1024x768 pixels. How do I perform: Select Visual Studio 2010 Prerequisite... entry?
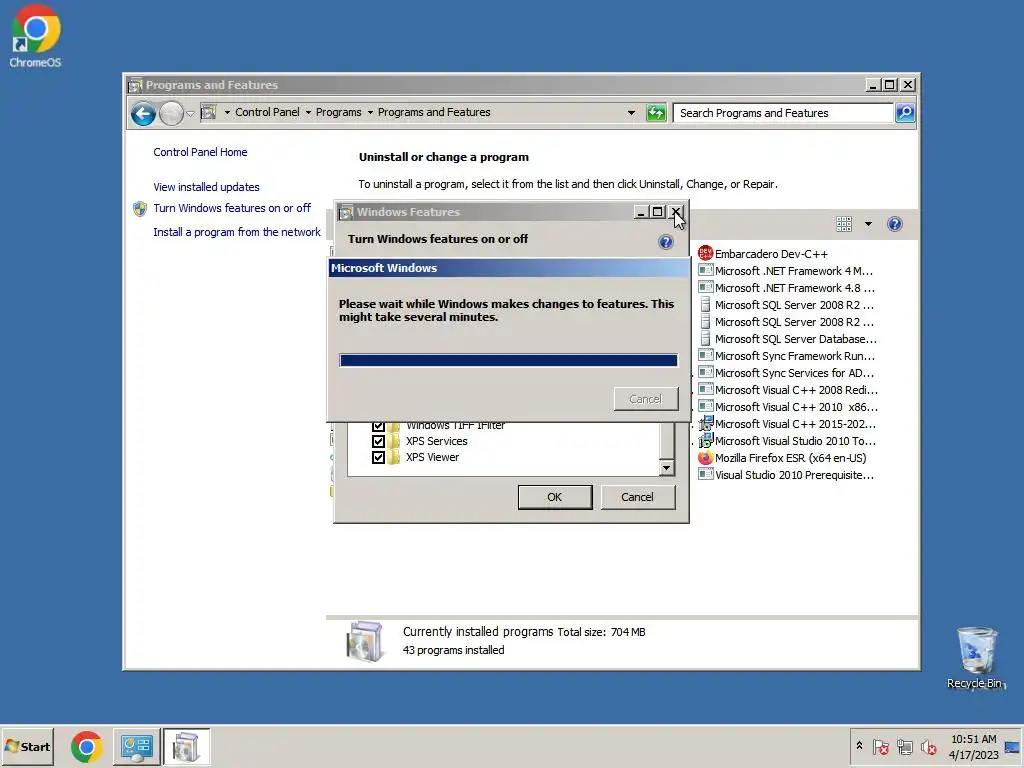click(786, 475)
